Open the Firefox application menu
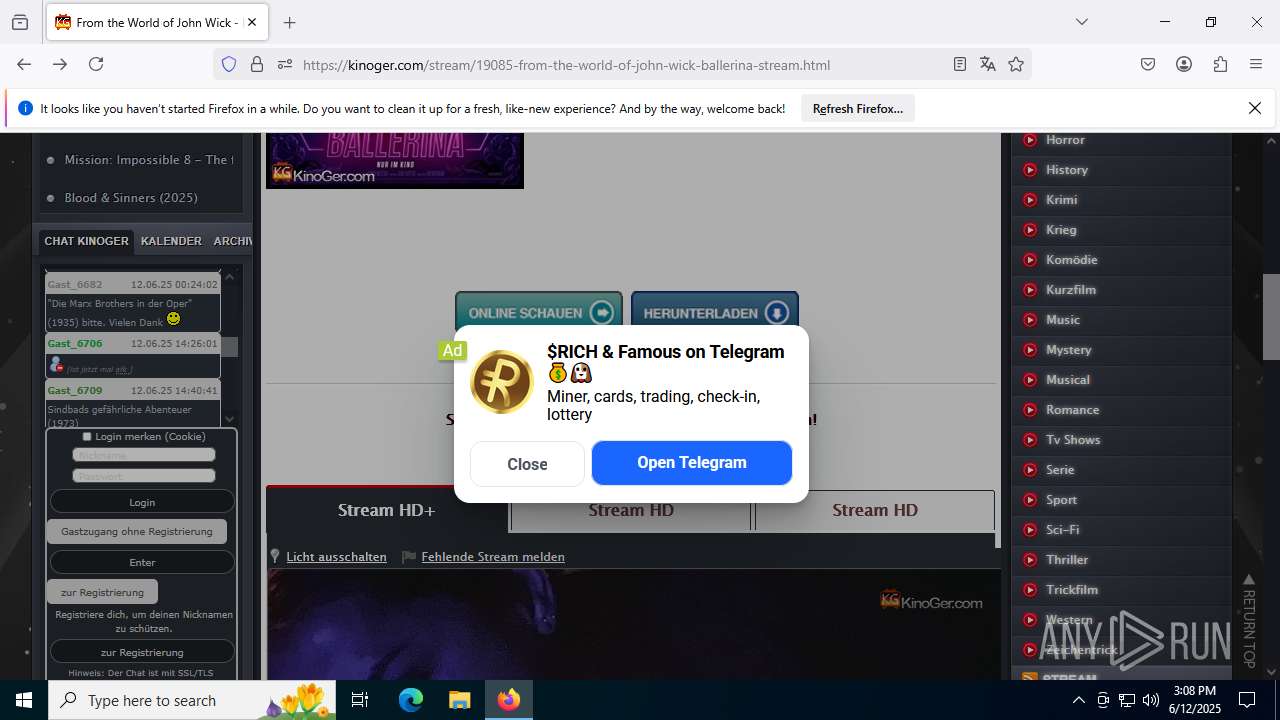1280x720 pixels. coord(1256,64)
